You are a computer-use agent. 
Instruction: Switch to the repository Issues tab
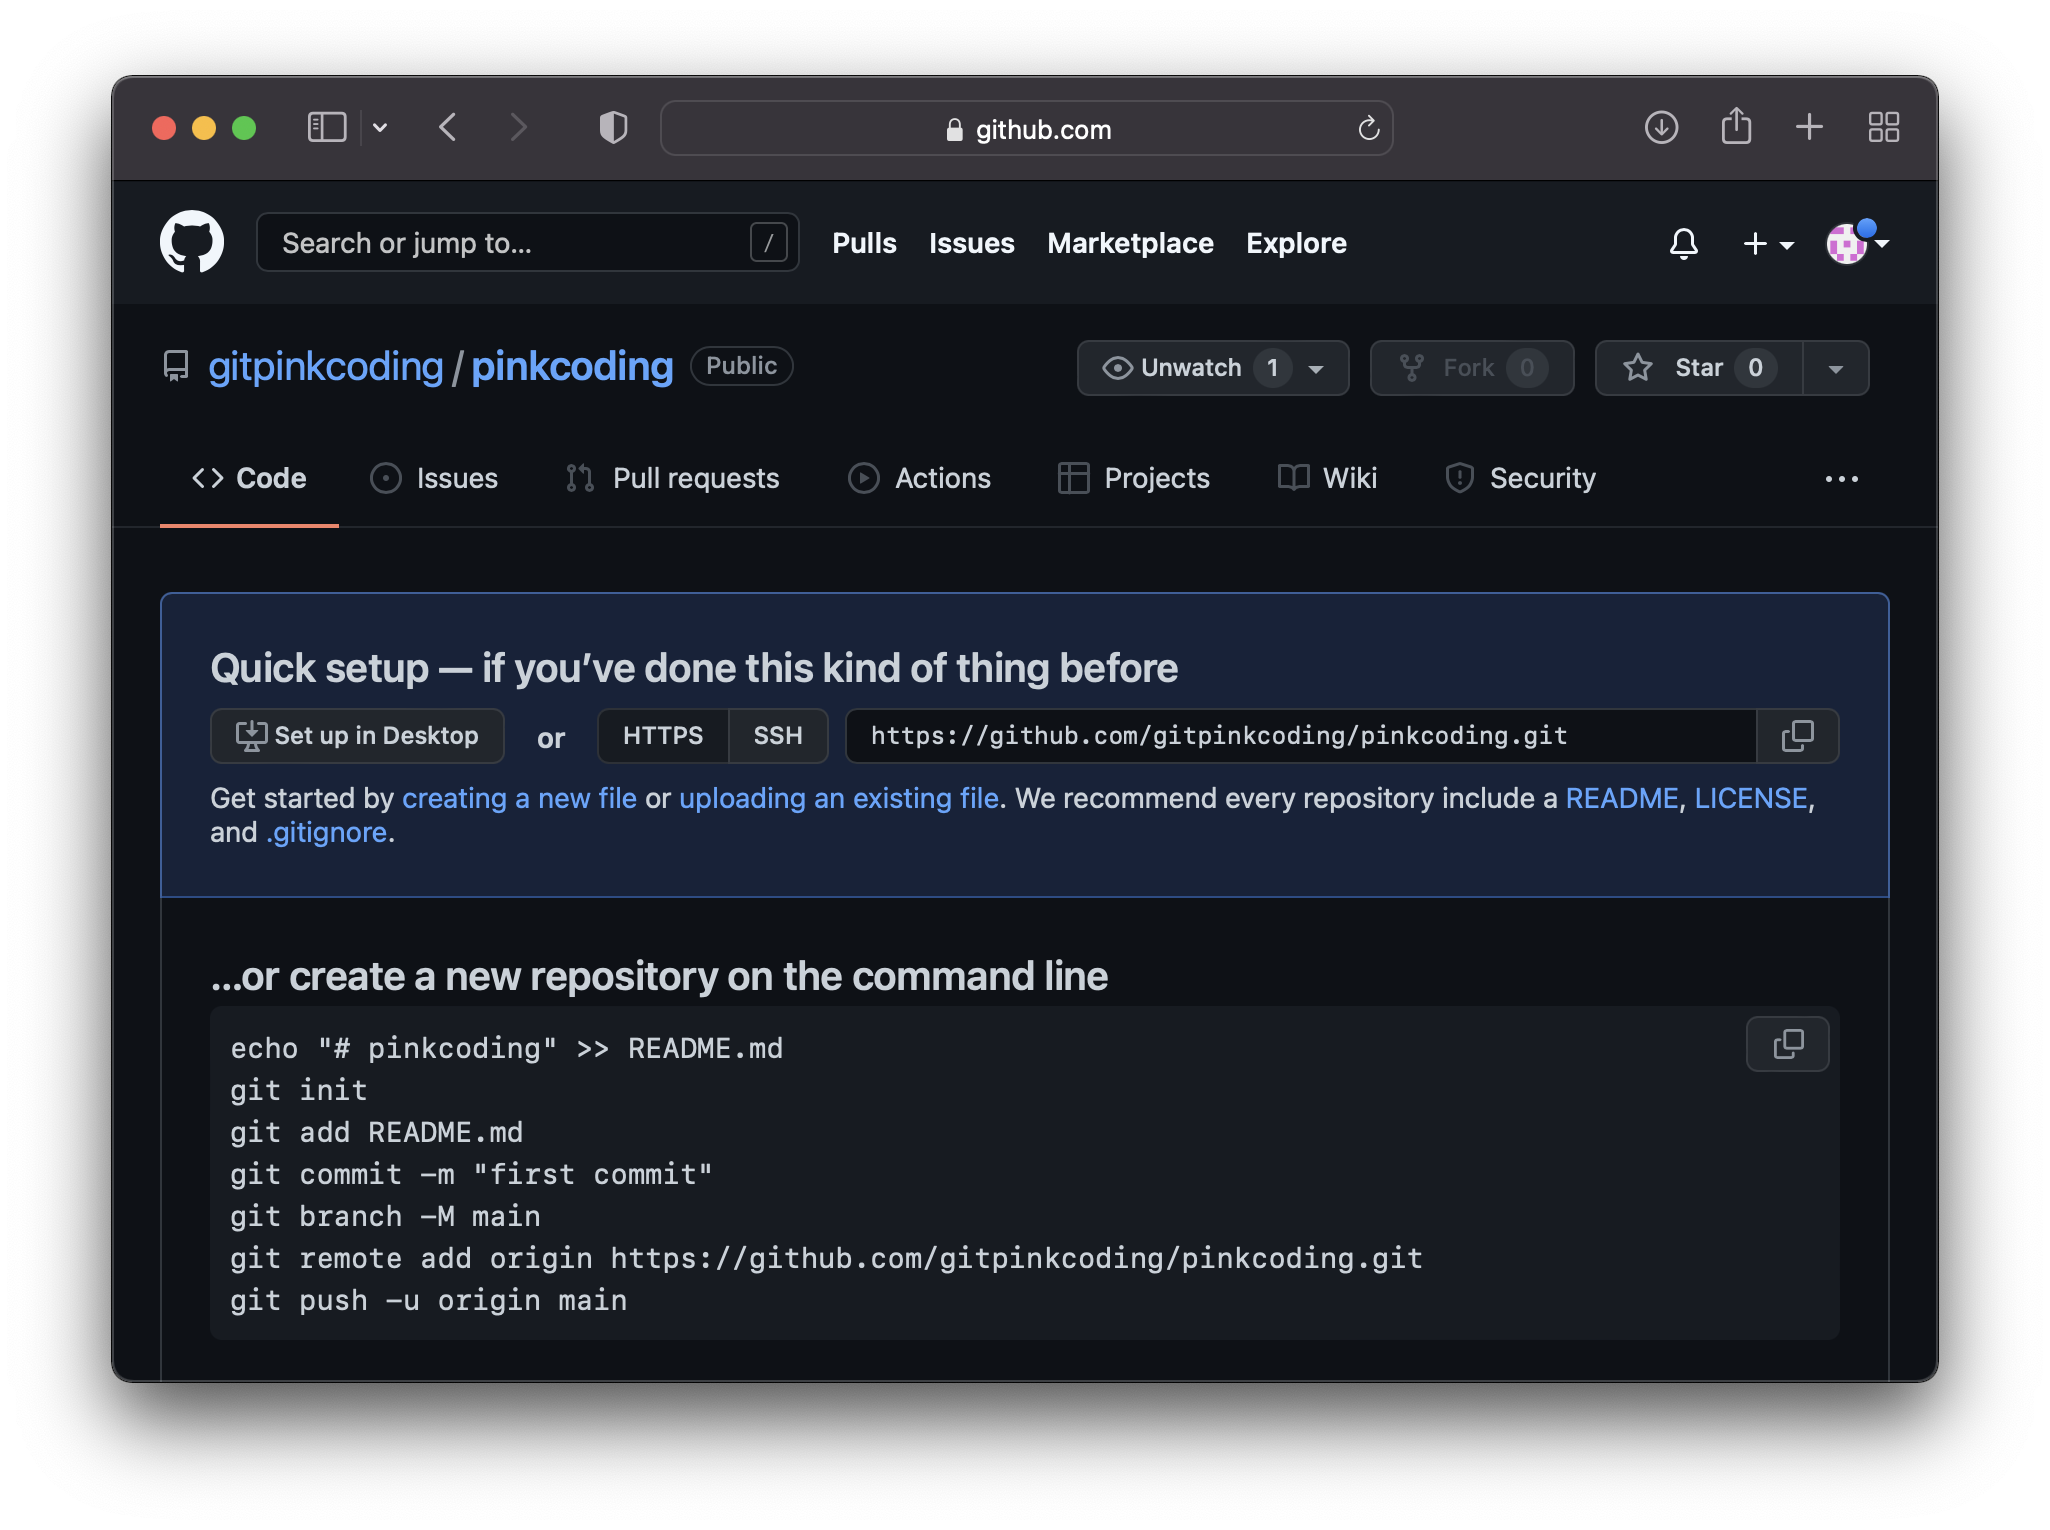(434, 478)
